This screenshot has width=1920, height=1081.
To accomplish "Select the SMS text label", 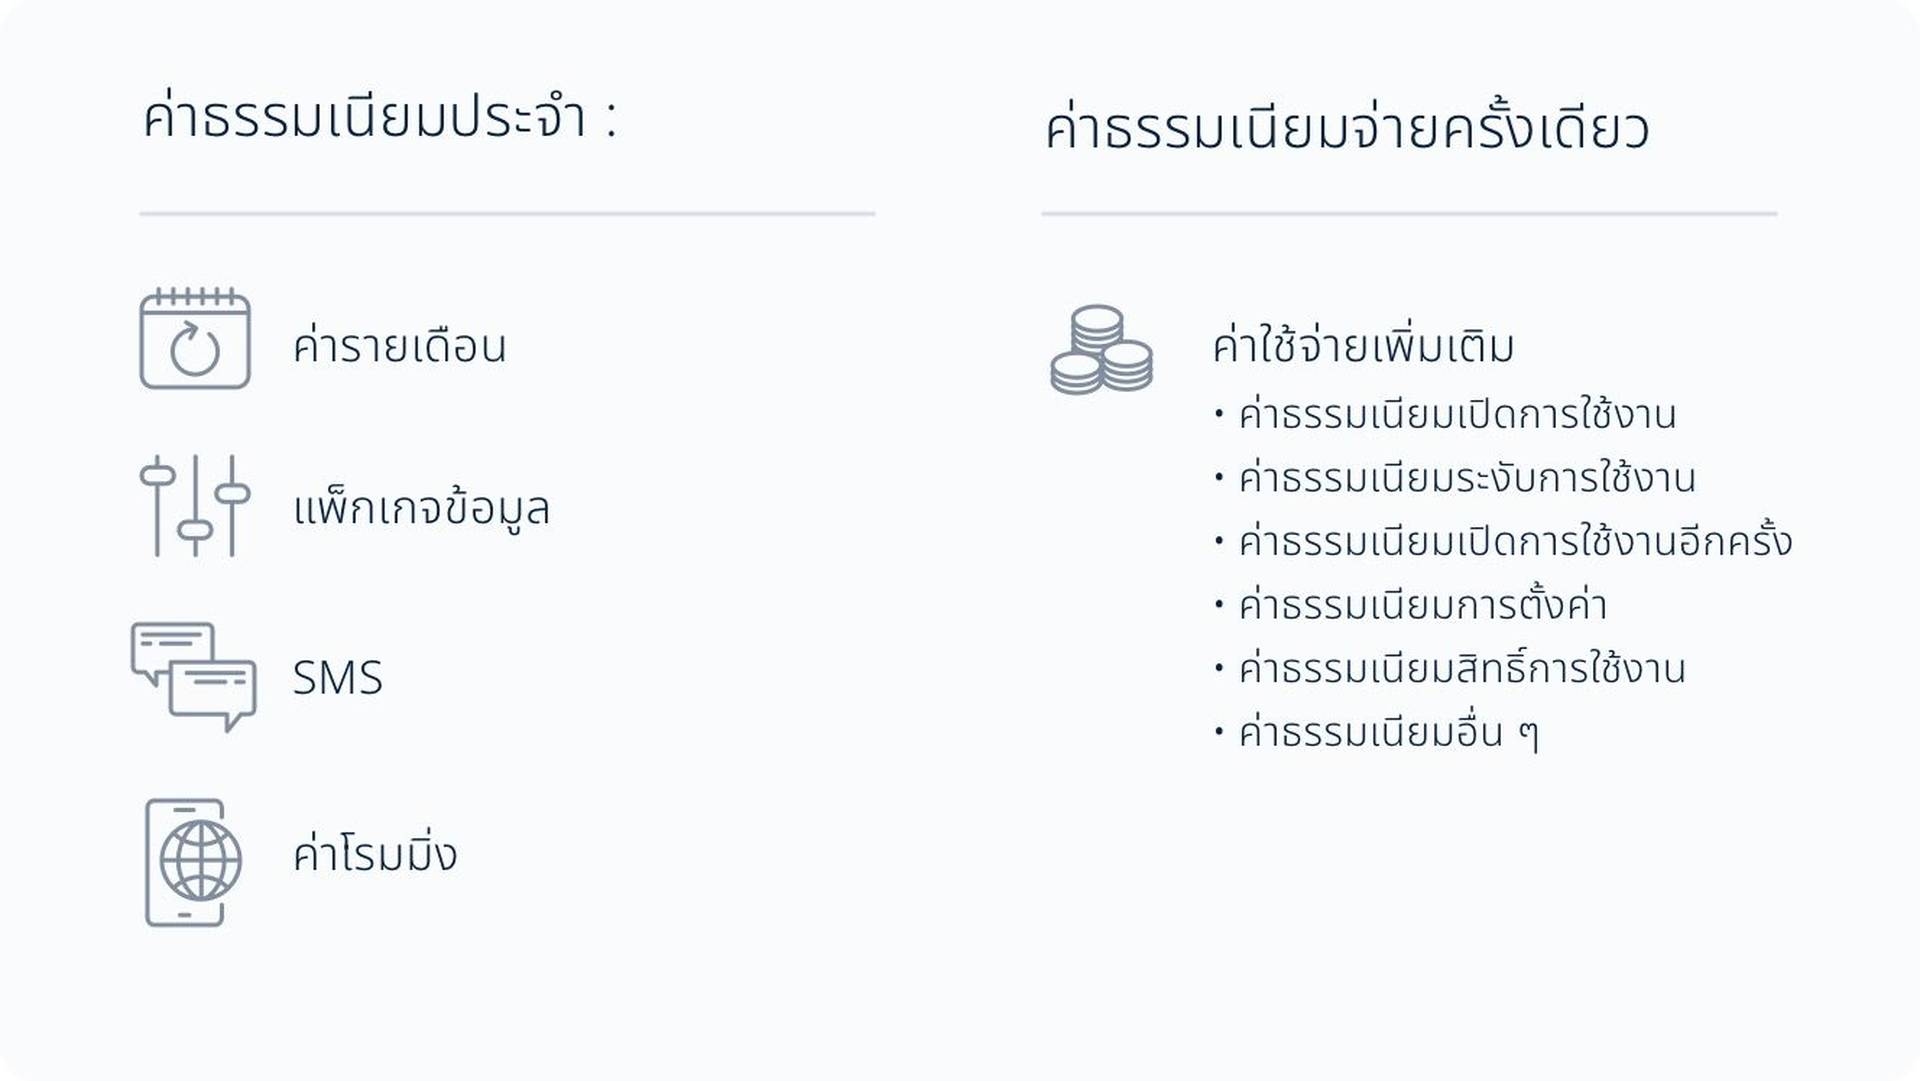I will point(338,678).
